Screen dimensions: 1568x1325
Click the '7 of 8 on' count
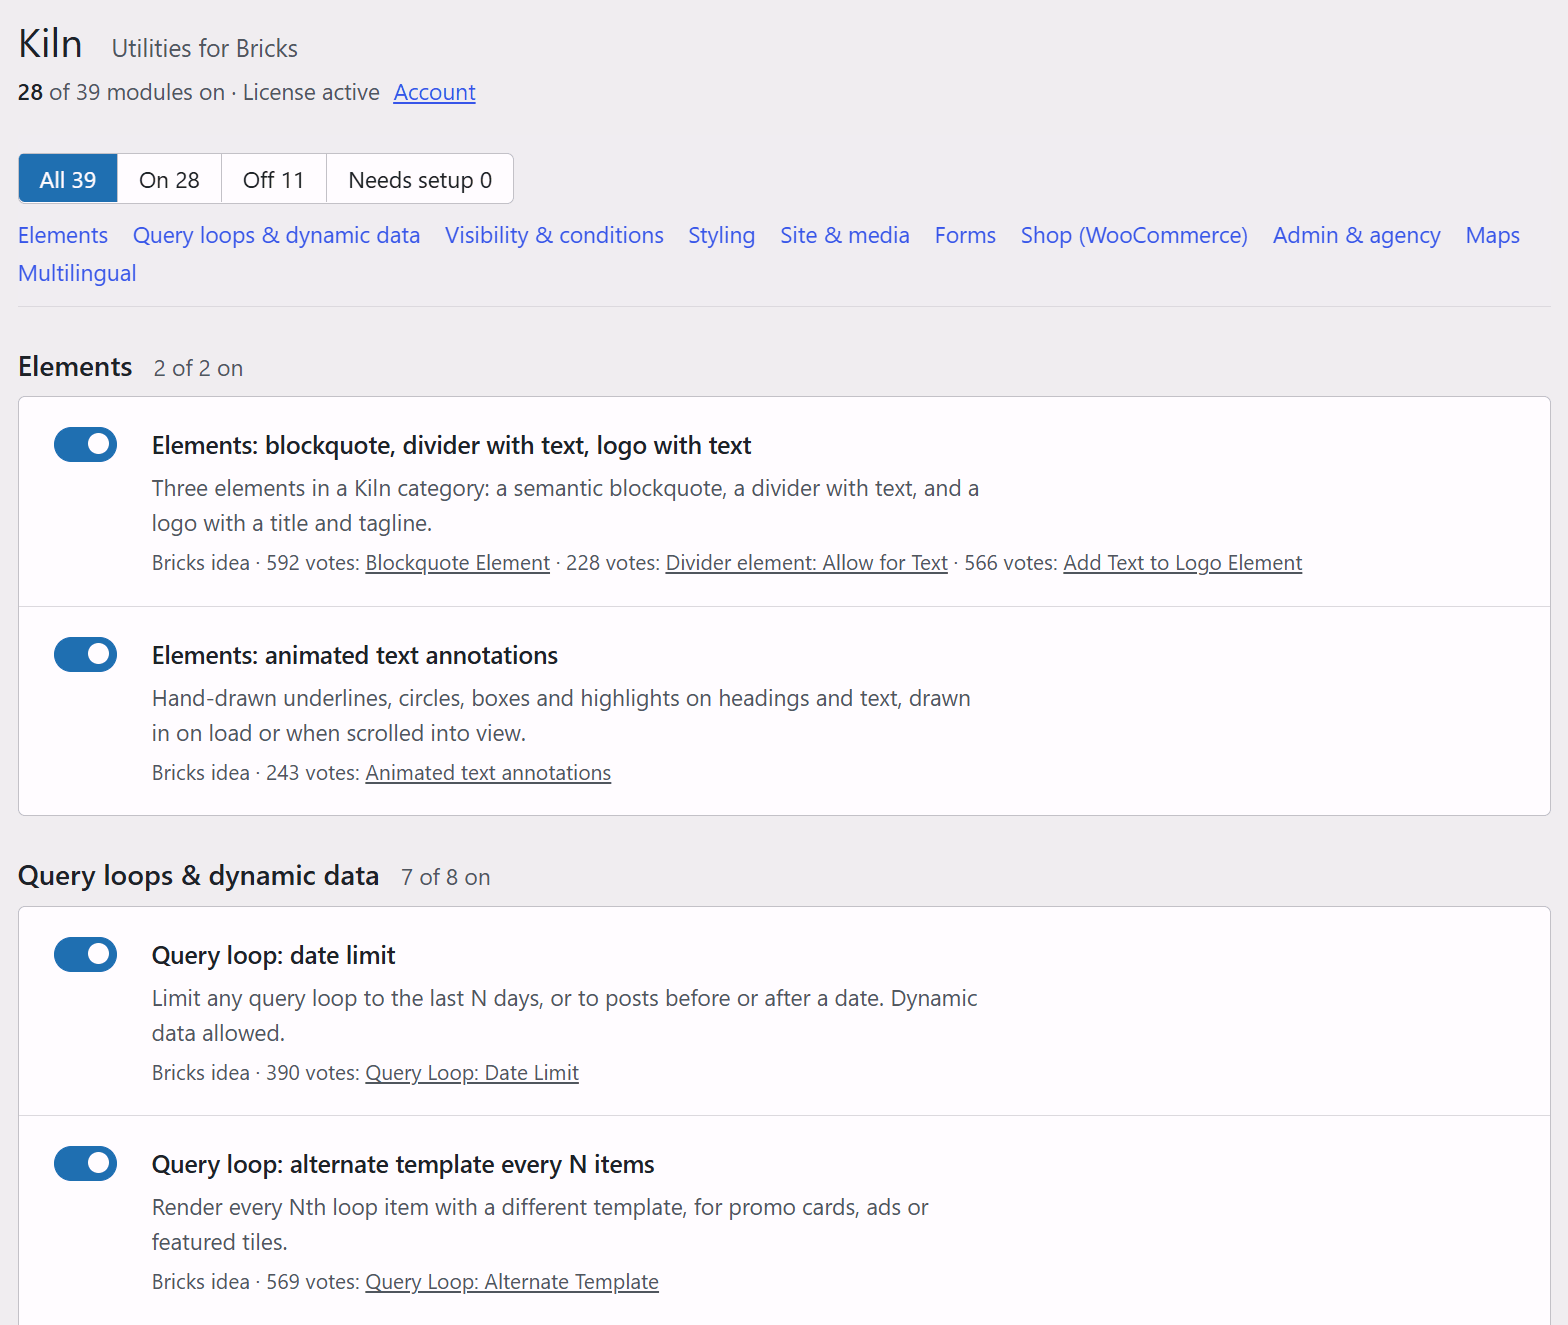click(446, 877)
